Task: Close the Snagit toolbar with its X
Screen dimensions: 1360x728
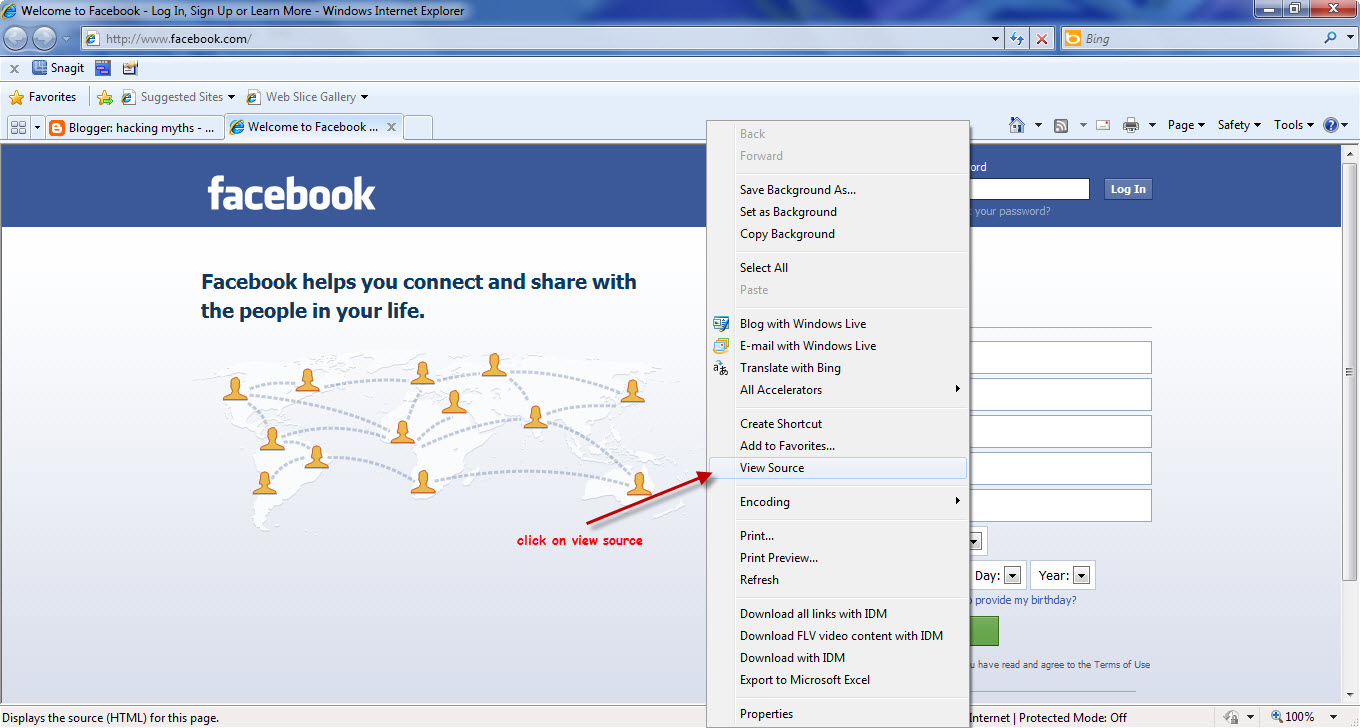Action: tap(14, 69)
